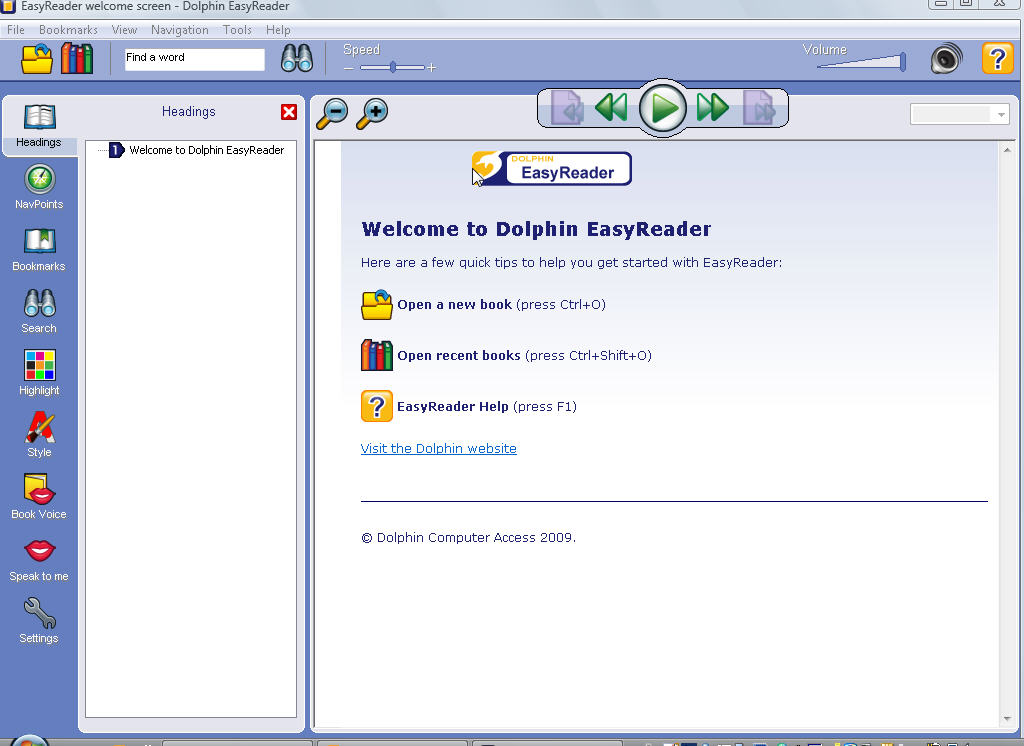Click the EasyReader Help question icon in page
Screen dimensions: 1024x746
click(x=377, y=406)
